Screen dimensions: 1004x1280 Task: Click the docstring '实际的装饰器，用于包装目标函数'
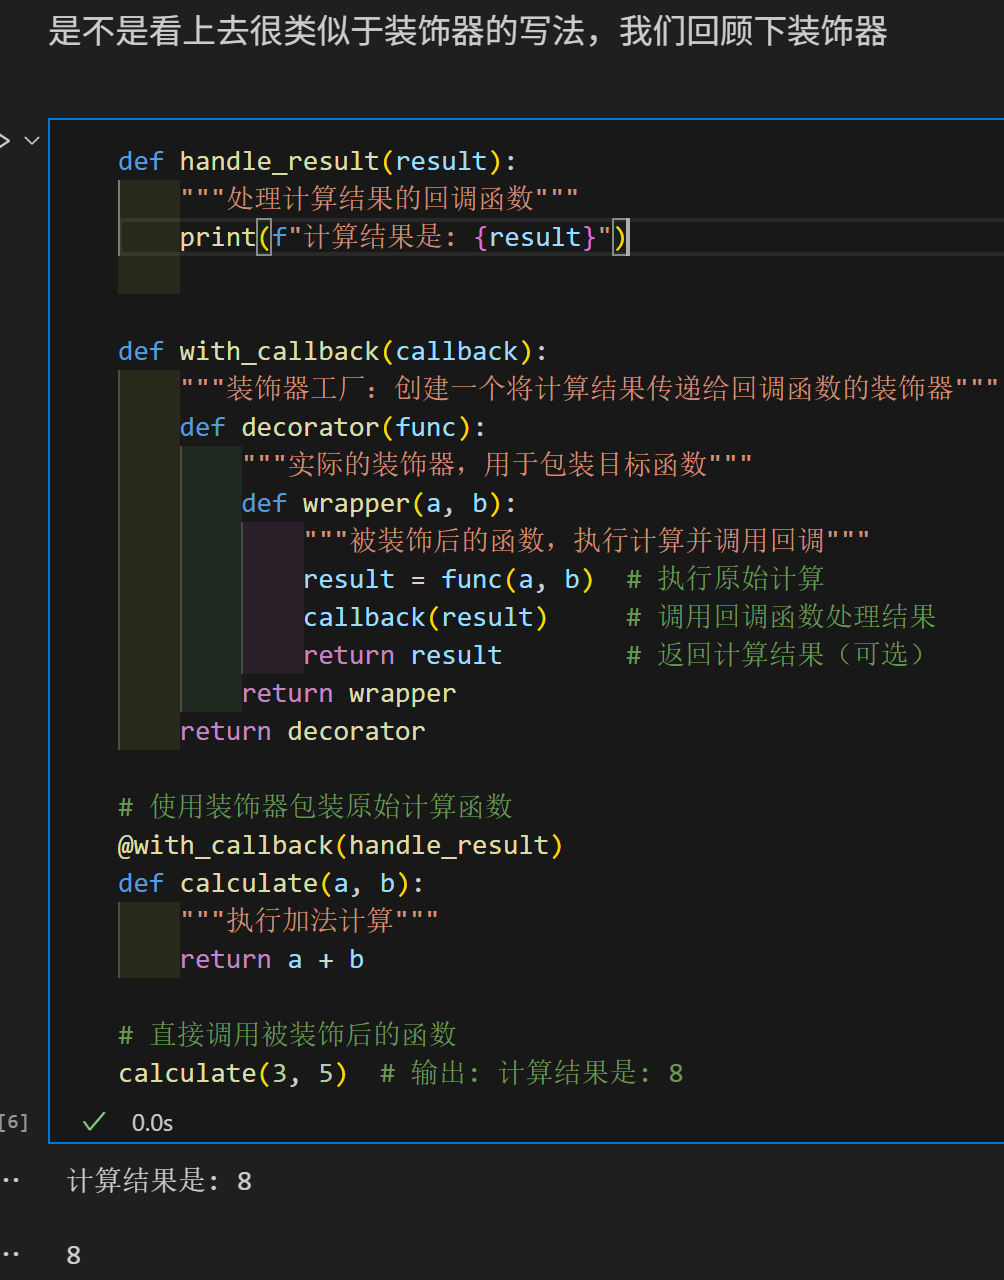[x=497, y=465]
